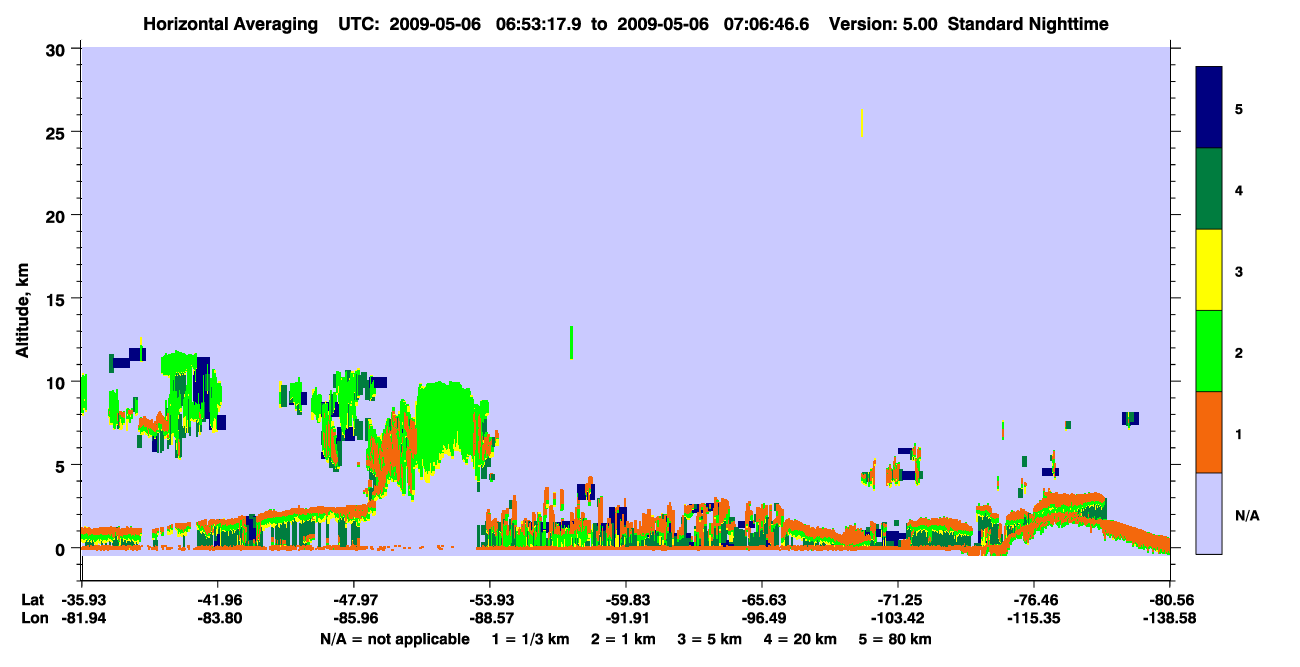Click the colorbar label 'N/A'
This screenshot has height=667, width=1300.
1246,515
